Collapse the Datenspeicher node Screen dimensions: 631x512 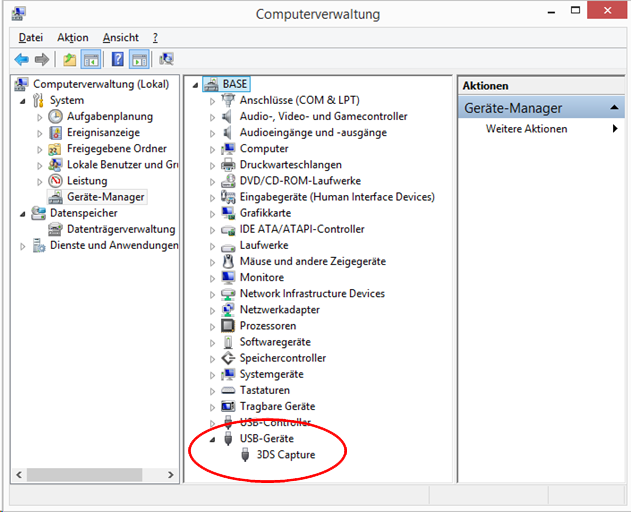tap(23, 214)
